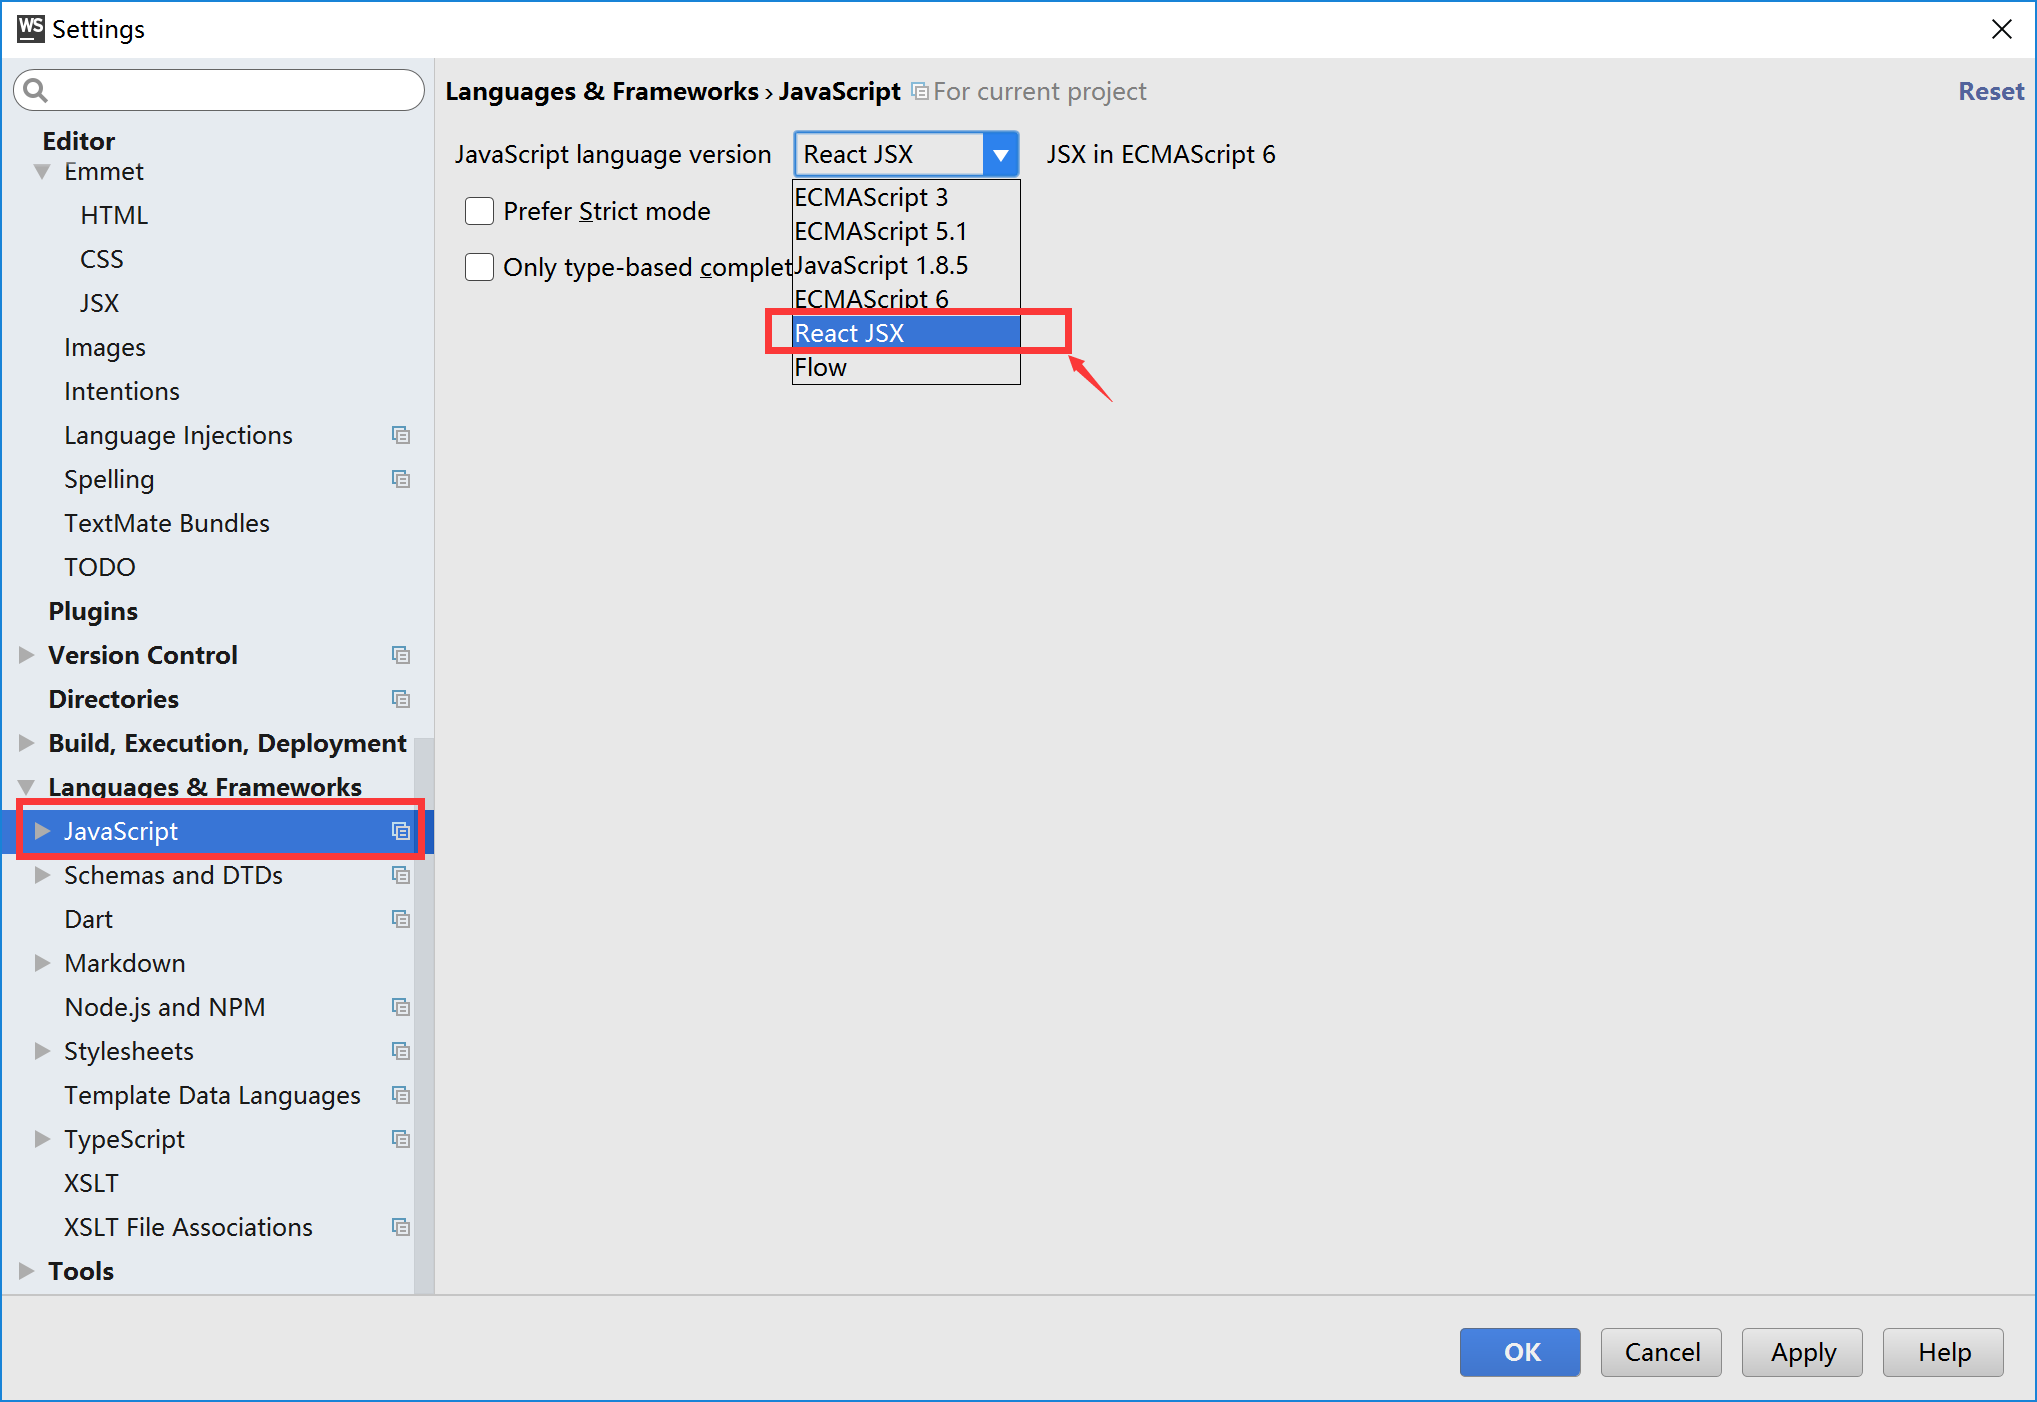
Task: Open the XSLT settings page
Action: (91, 1183)
